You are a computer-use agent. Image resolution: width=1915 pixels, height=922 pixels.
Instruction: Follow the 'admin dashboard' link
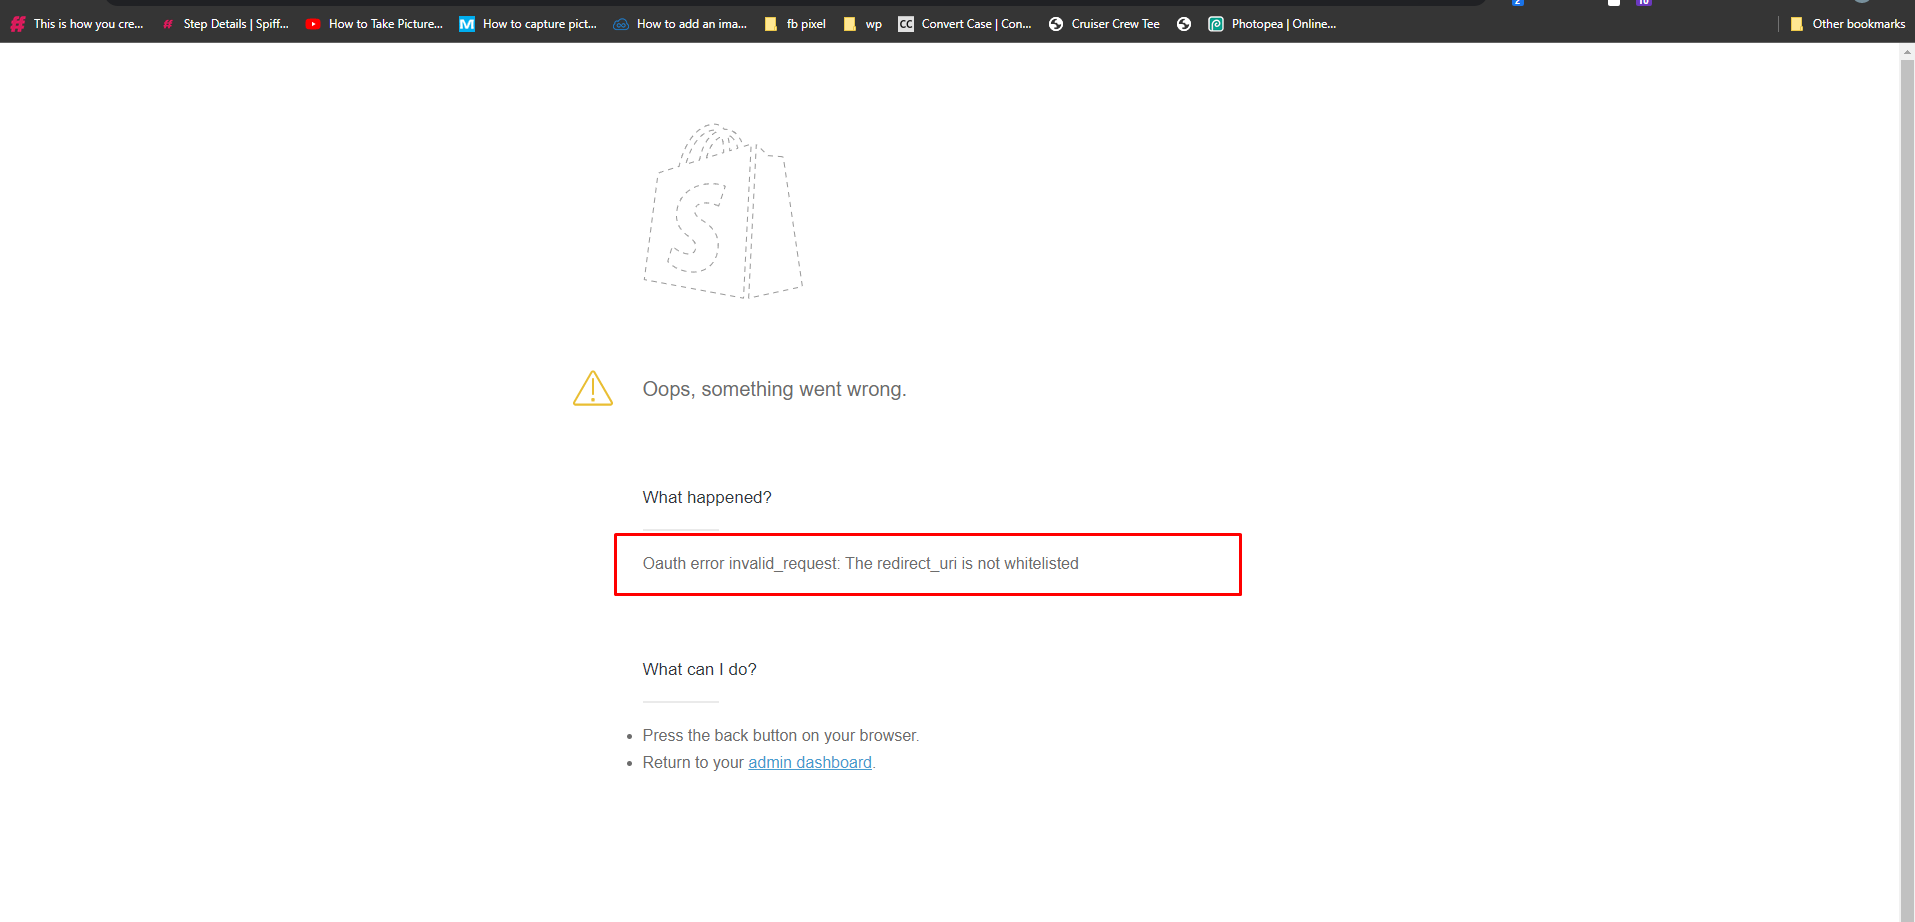810,762
